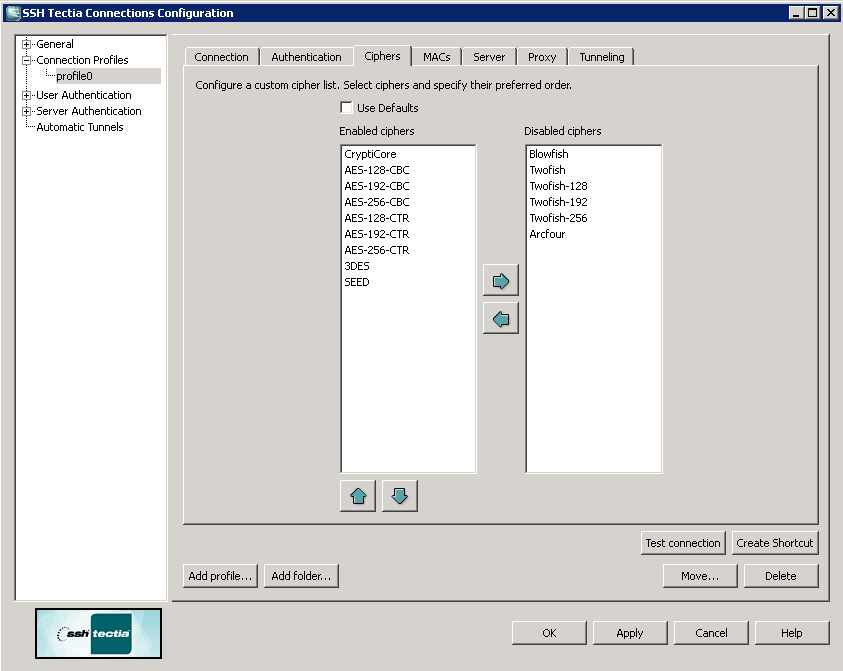843x671 pixels.
Task: Expand the User Authentication node
Action: [x=27, y=95]
